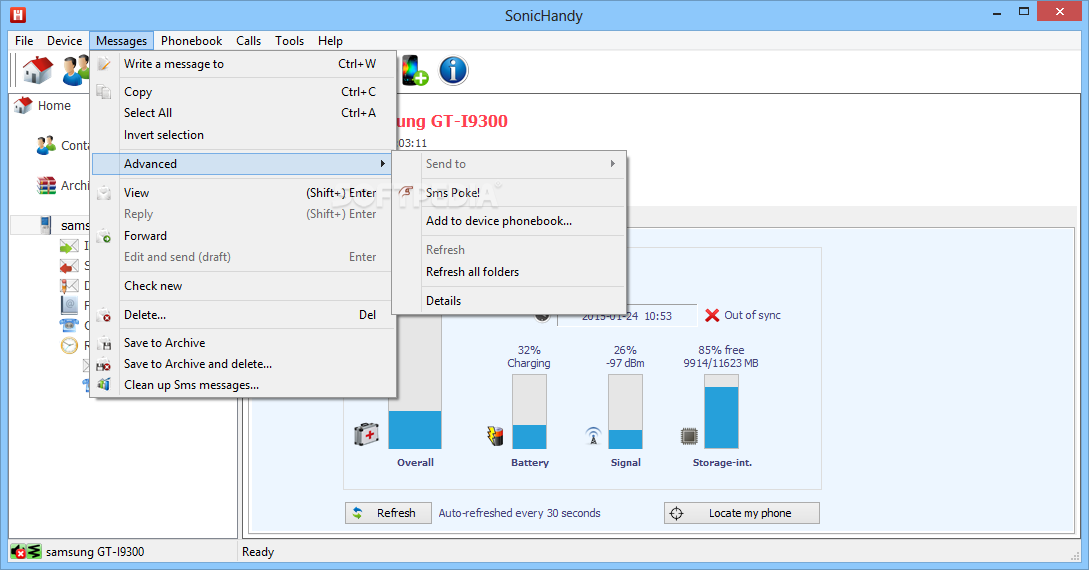Click the 85% free storage text
Screen dimensions: 1089x570
pos(721,350)
